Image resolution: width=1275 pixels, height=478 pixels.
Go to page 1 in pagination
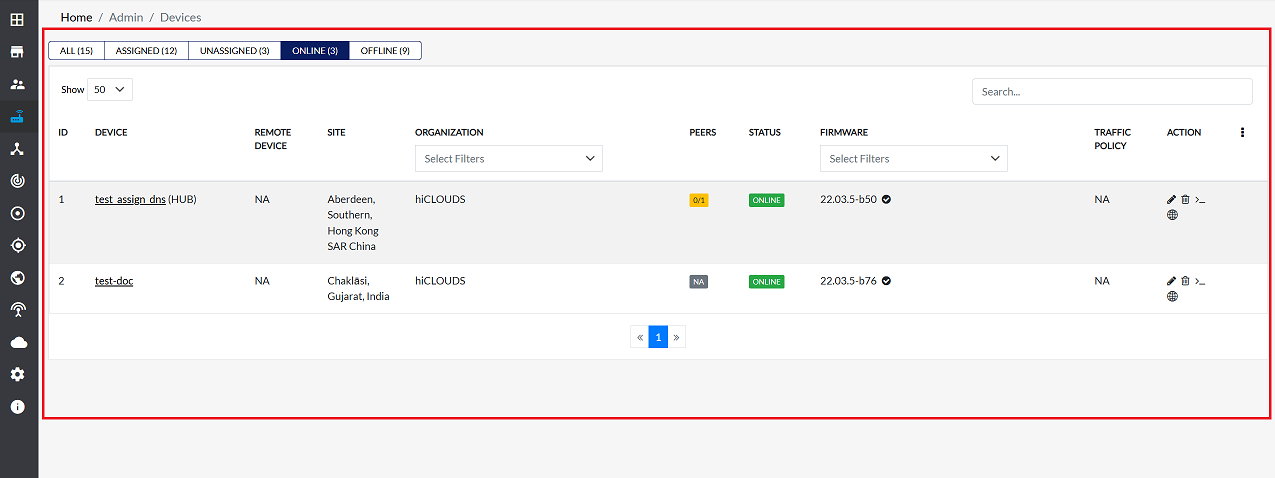pos(658,337)
